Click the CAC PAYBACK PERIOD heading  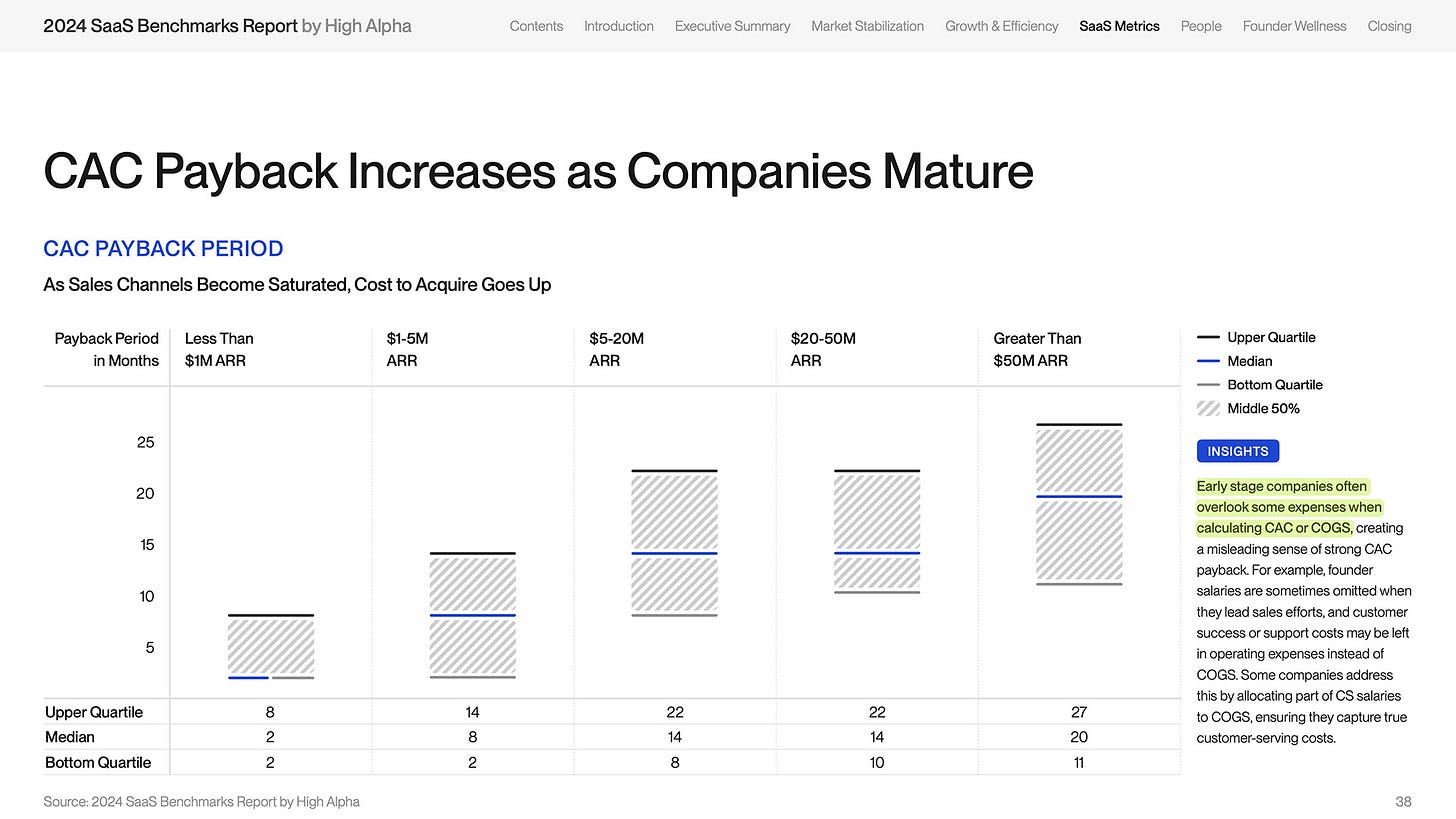[163, 248]
